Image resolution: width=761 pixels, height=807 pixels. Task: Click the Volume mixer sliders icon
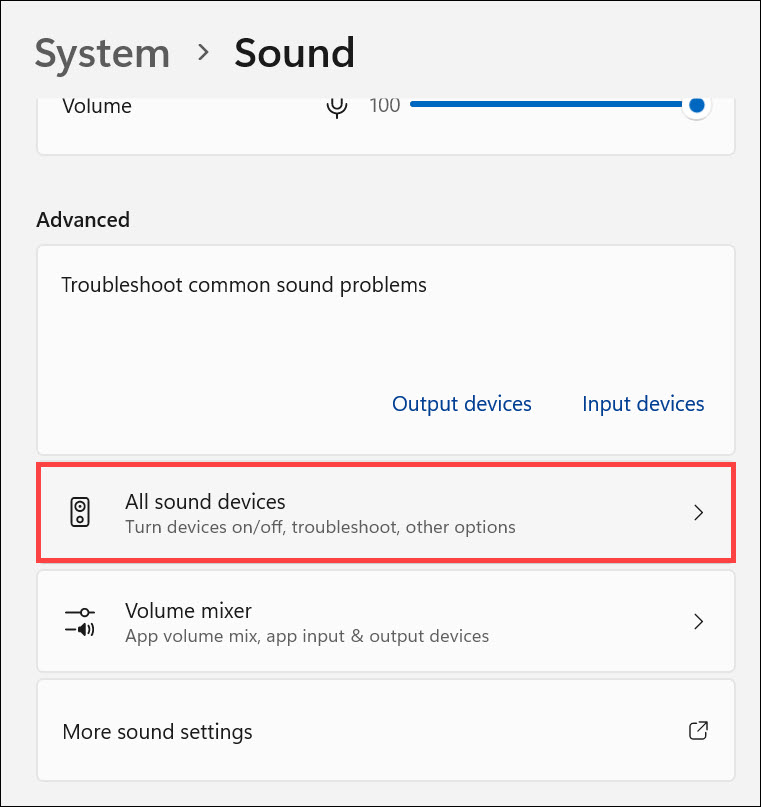(80, 621)
